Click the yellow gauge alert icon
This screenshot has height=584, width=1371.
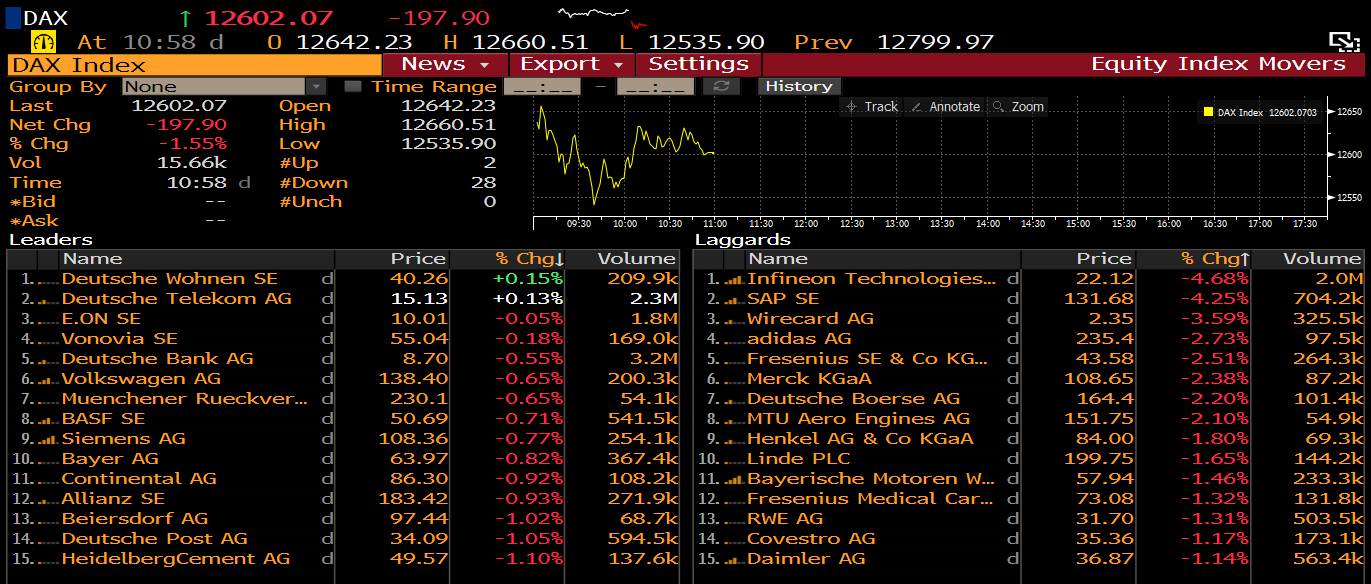[44, 42]
